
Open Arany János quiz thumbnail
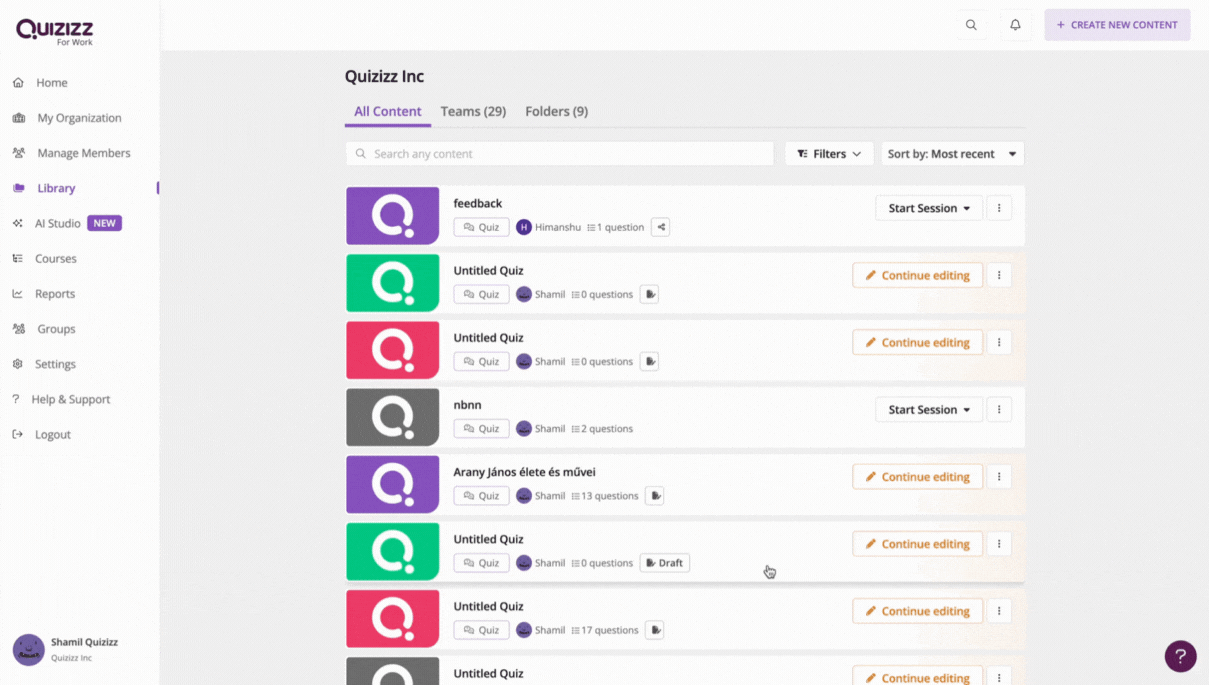(392, 484)
